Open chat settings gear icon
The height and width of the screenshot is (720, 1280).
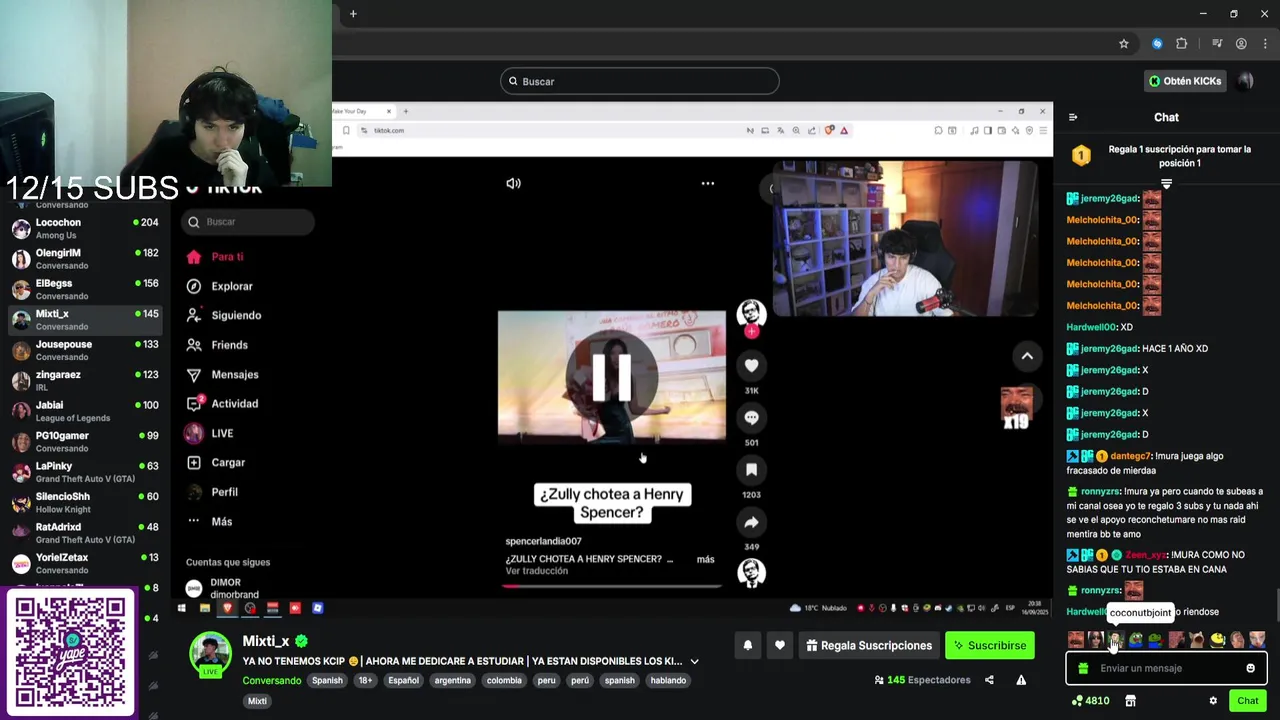point(1213,701)
